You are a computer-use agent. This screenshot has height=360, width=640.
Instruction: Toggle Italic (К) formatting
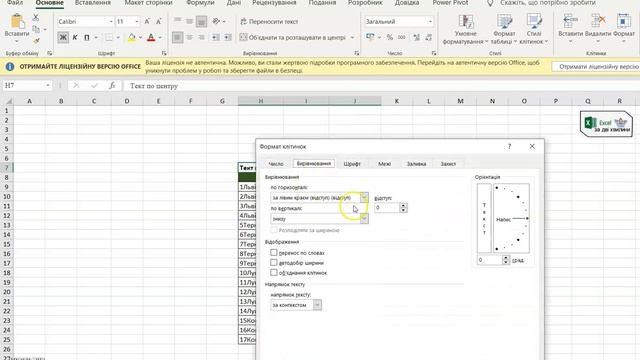point(75,38)
